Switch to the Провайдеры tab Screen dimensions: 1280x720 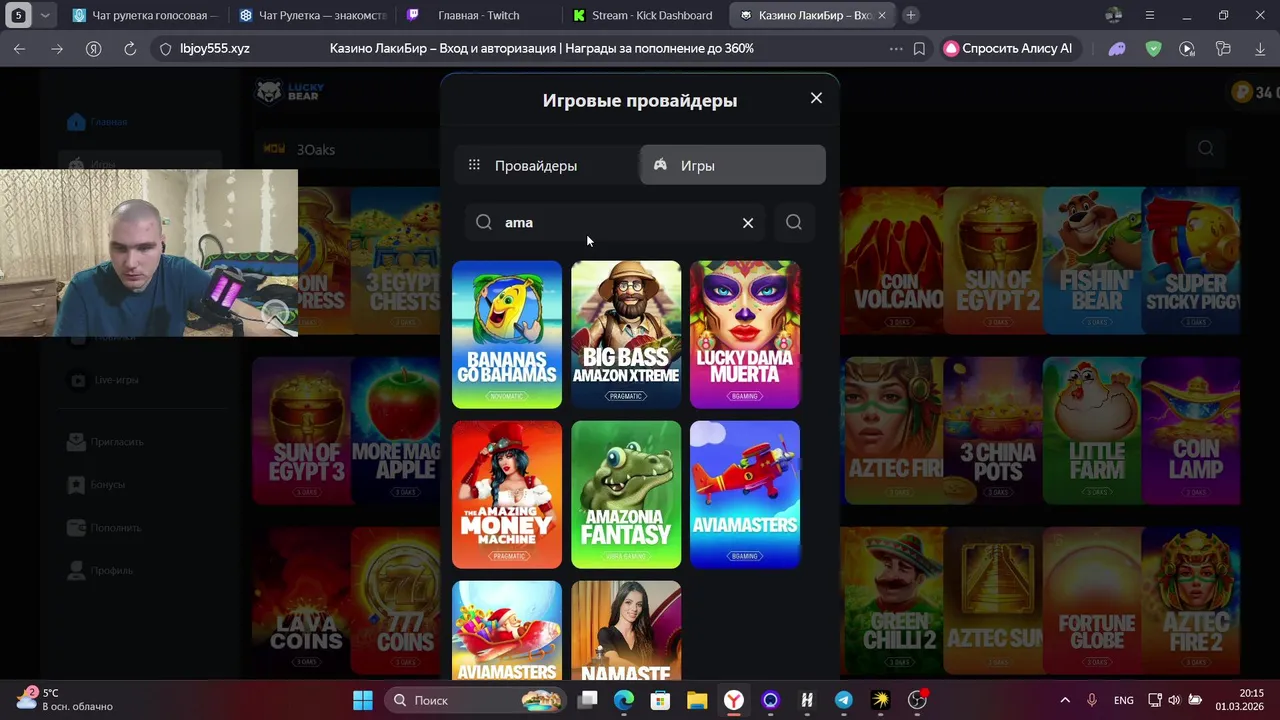(547, 165)
